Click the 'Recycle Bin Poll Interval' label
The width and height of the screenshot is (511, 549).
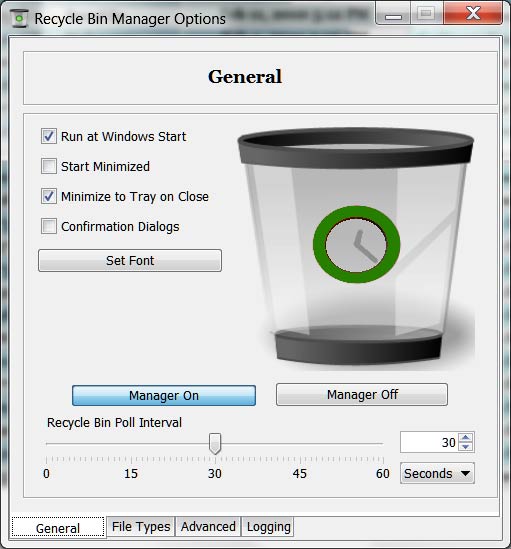pos(114,423)
